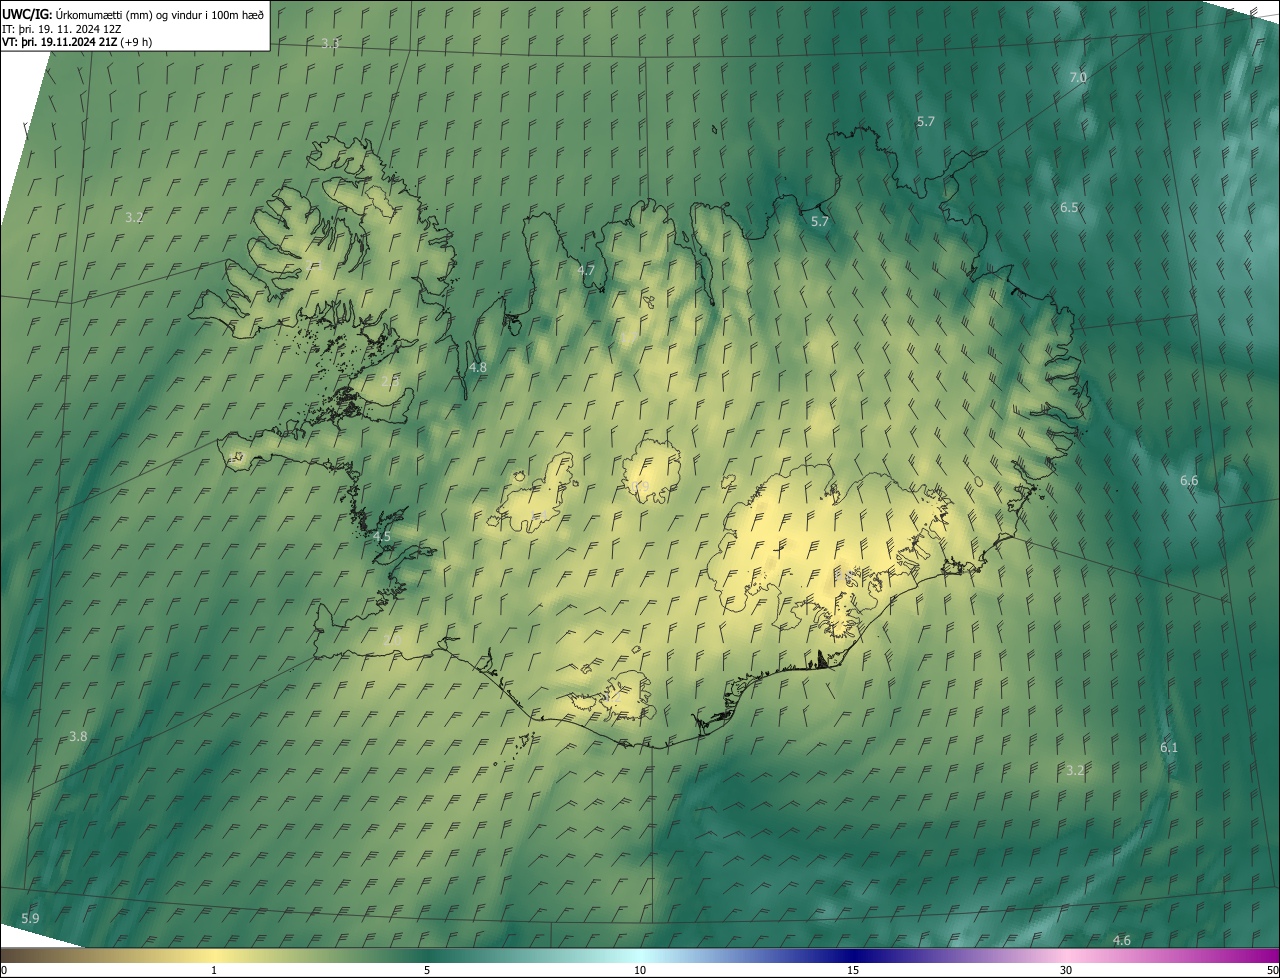This screenshot has width=1280, height=978.
Task: Click the '3.8' value on the map
Action: (x=78, y=736)
